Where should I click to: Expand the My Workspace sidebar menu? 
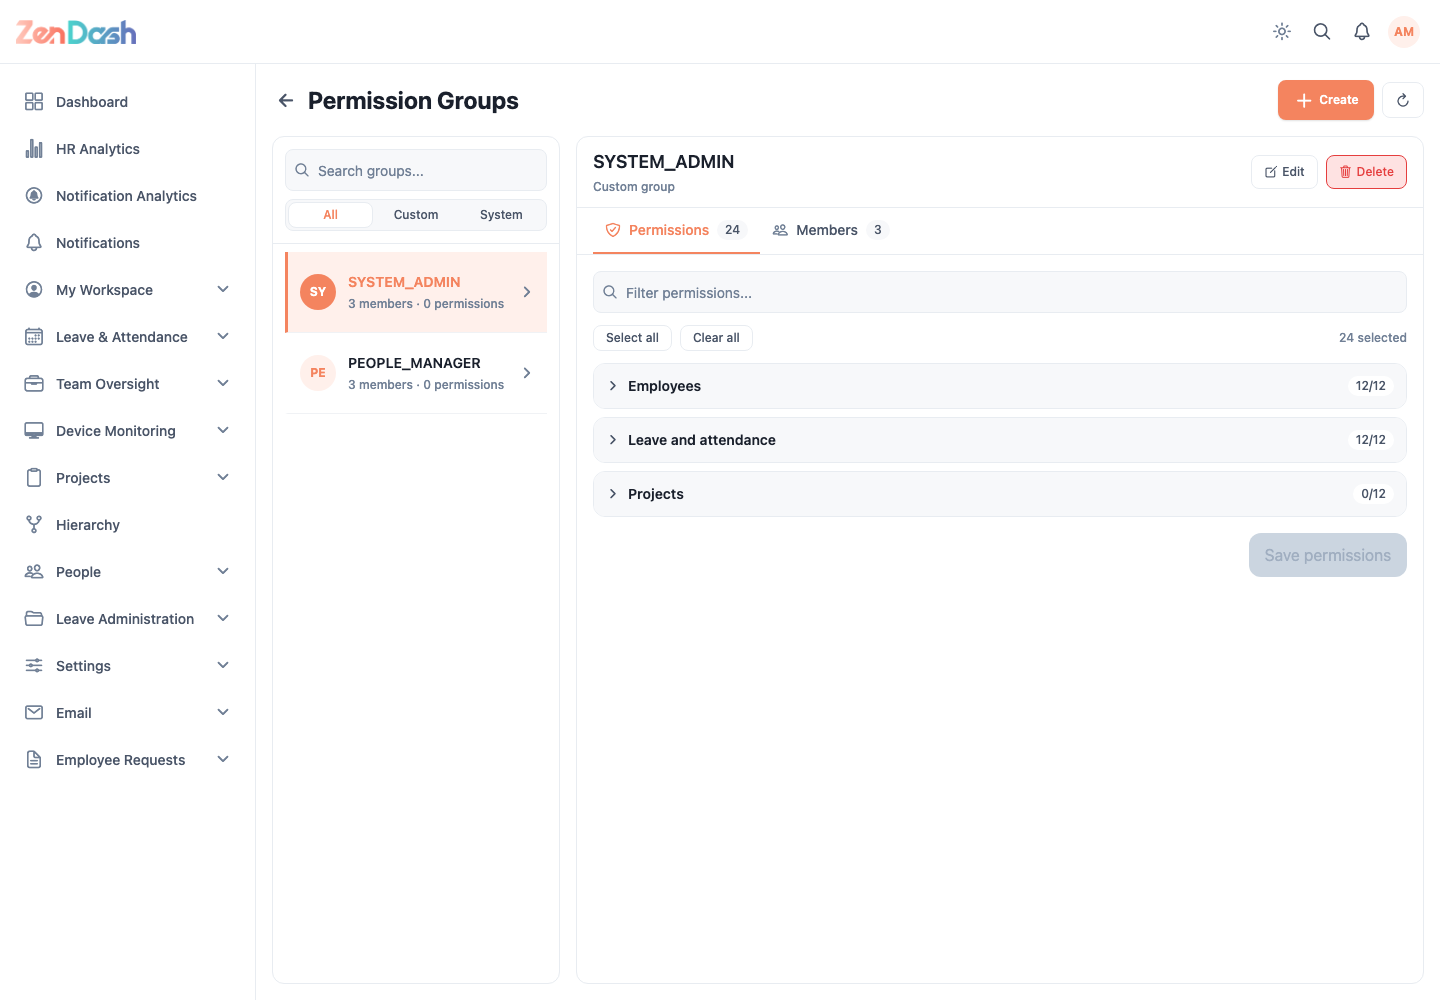tap(223, 290)
